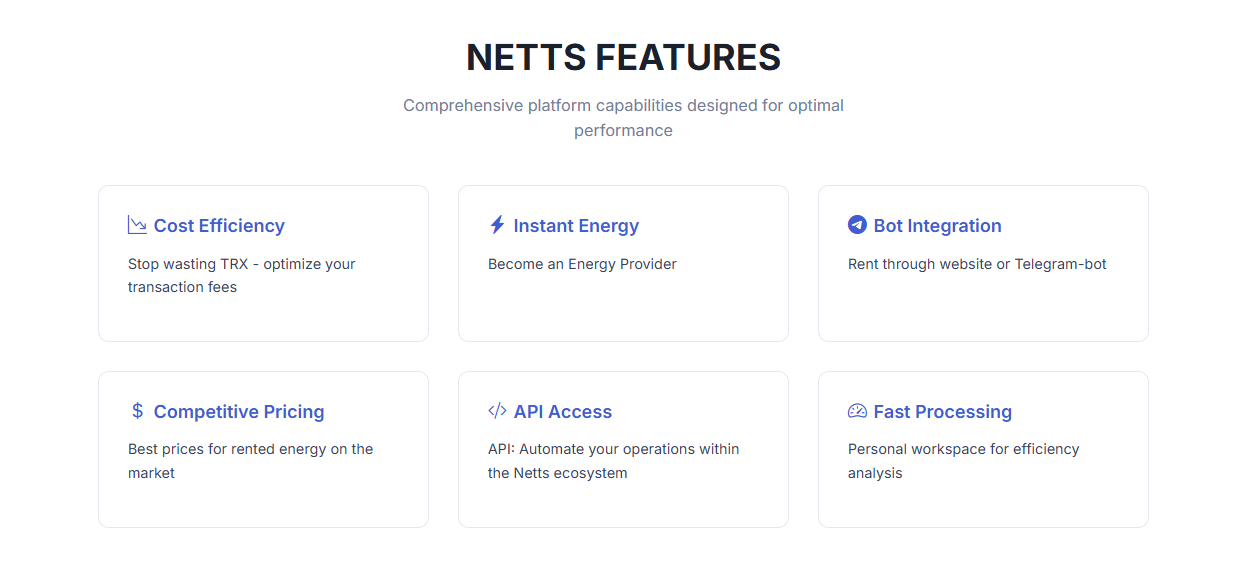1234x586 pixels.
Task: Select the Fast Processing title
Action: point(942,412)
